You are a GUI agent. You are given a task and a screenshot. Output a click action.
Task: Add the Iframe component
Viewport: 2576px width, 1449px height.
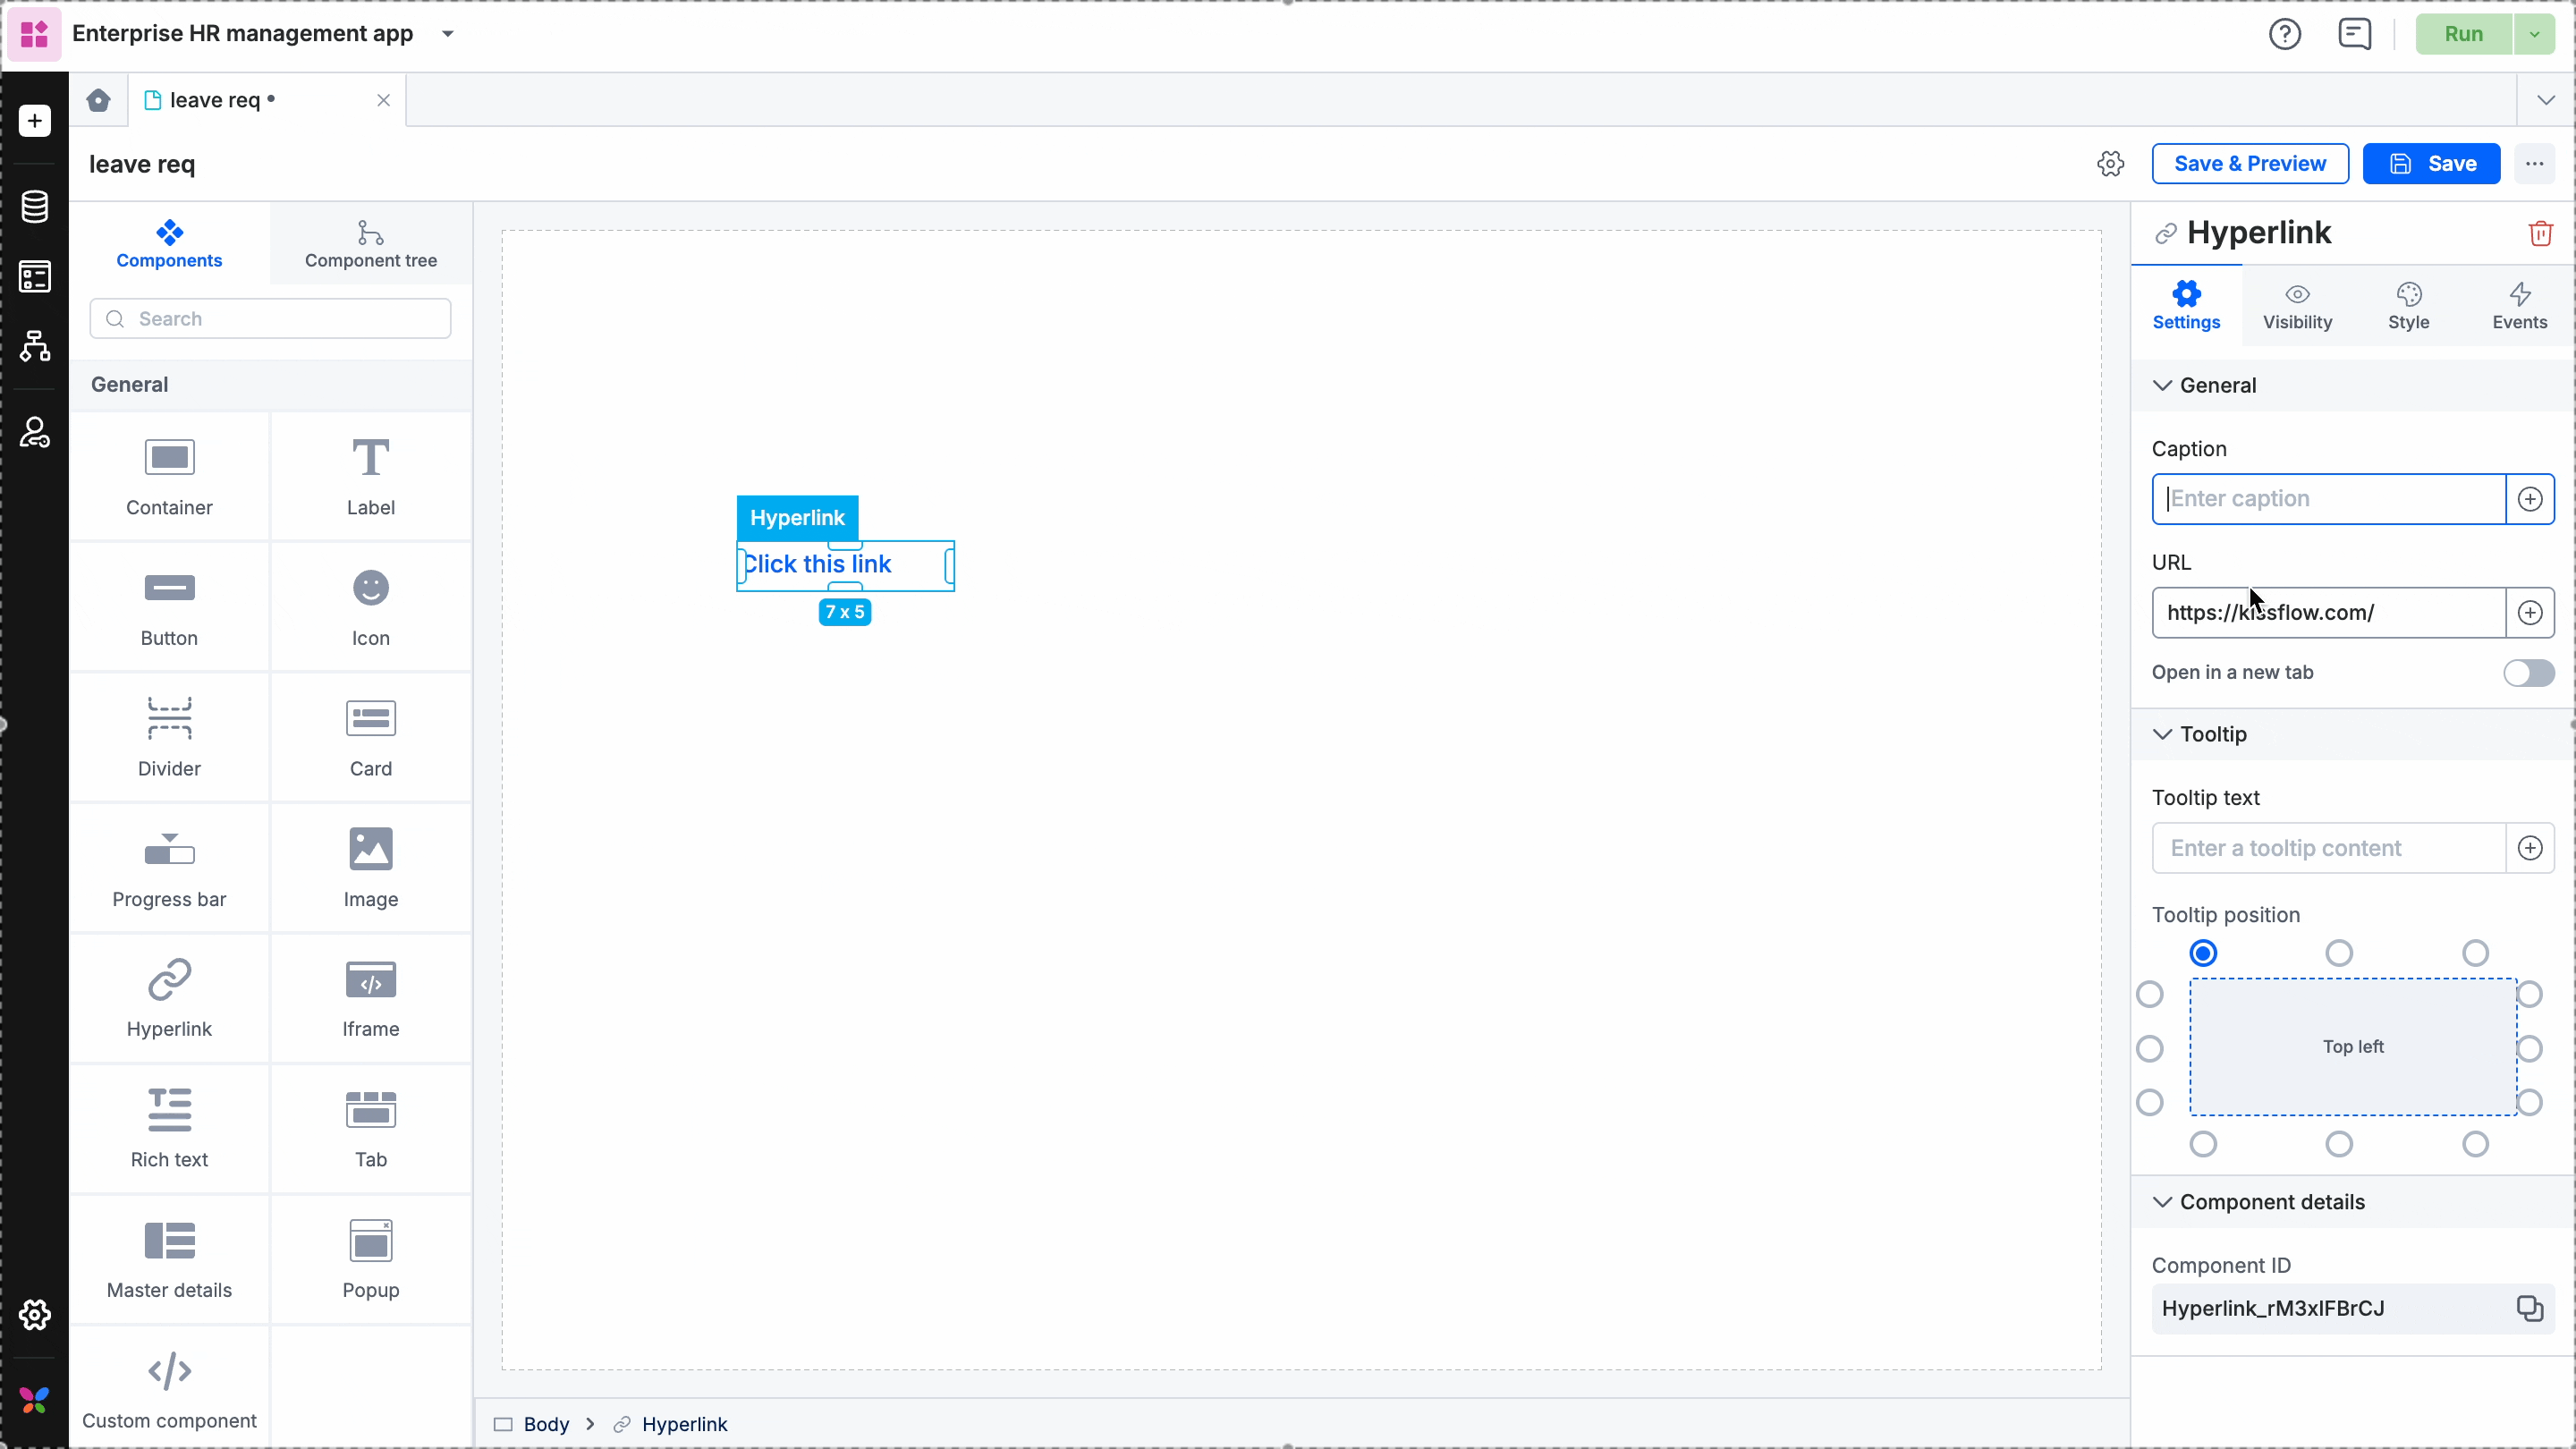coord(370,999)
